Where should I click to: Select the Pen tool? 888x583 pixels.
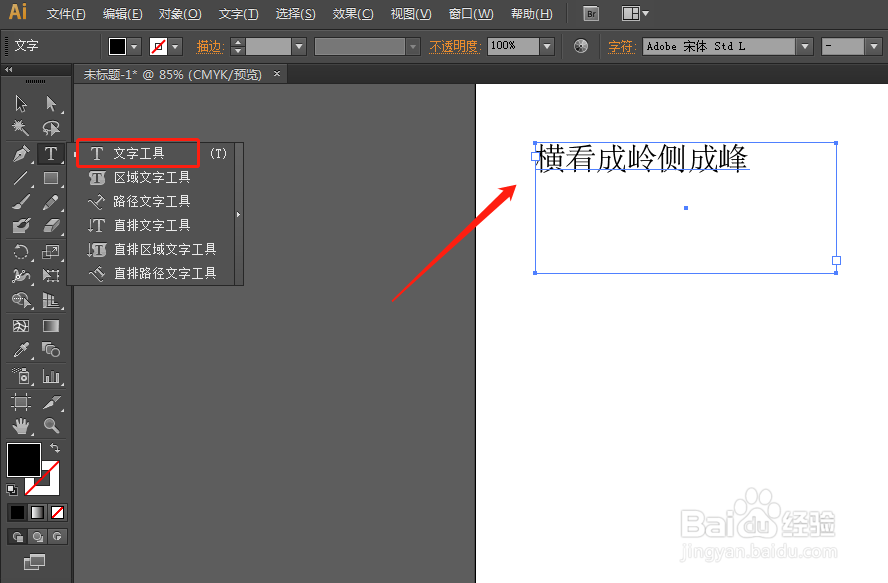pyautogui.click(x=21, y=154)
